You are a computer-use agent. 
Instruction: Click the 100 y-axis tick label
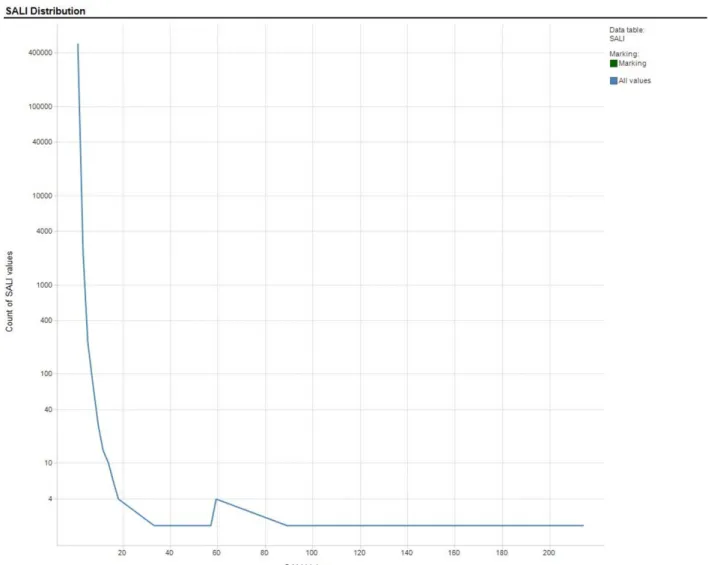click(46, 374)
